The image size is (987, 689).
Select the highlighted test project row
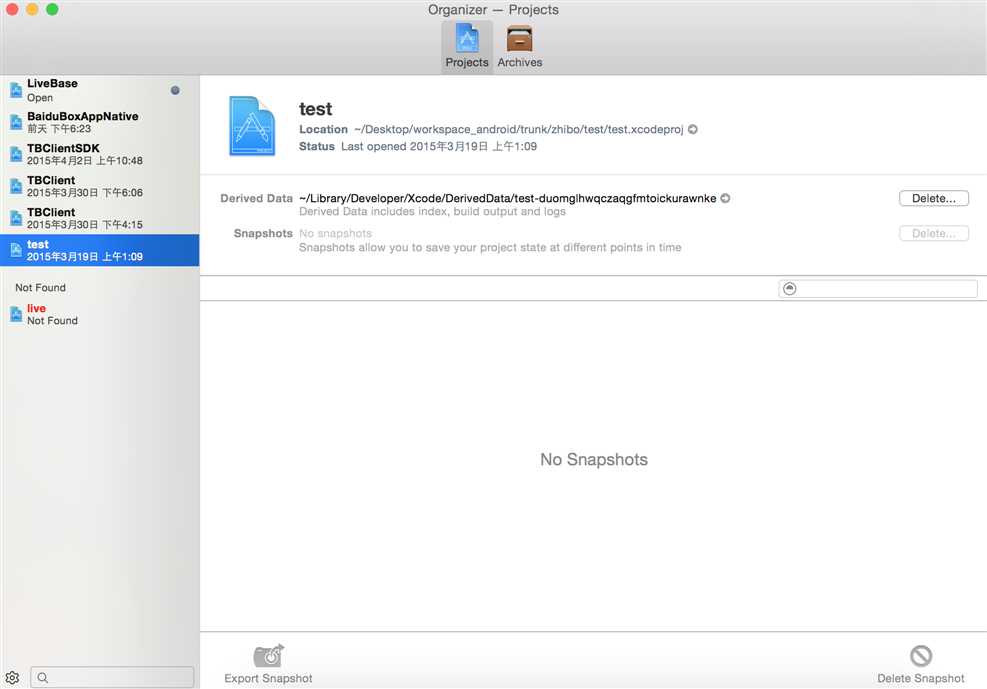pyautogui.click(x=99, y=250)
